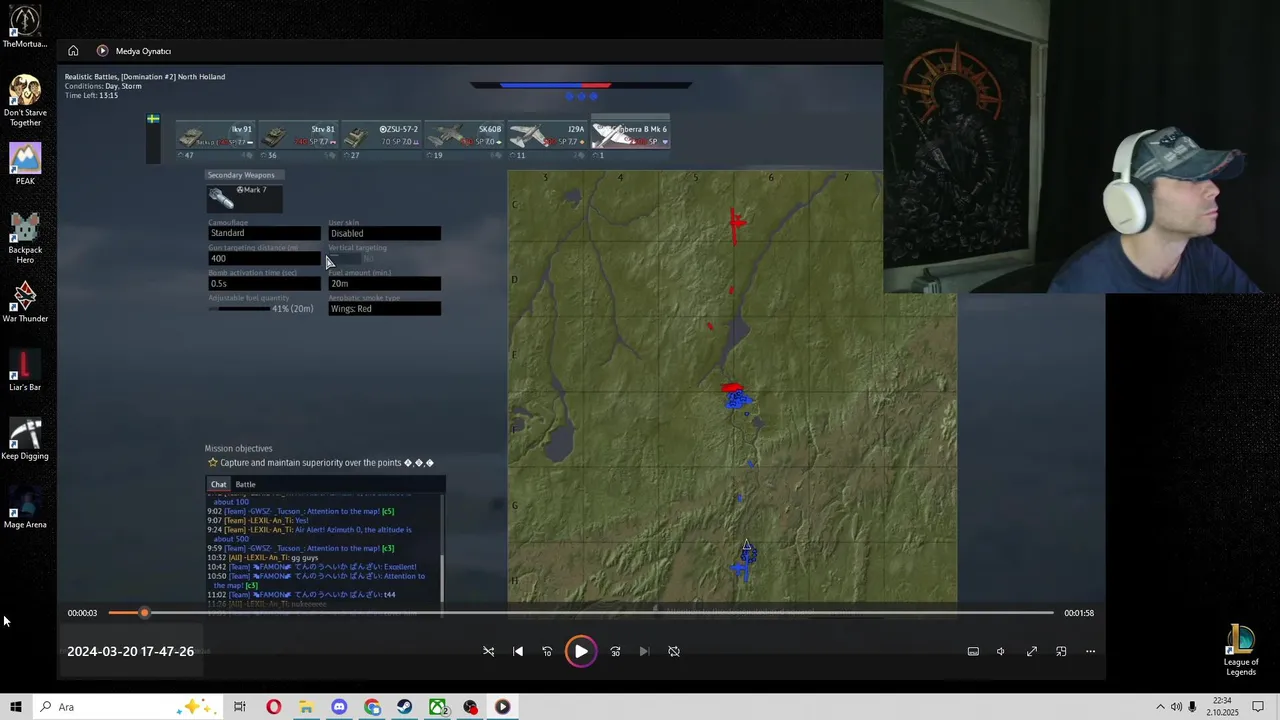The height and width of the screenshot is (720, 1280).
Task: Open subtitles and captions menu
Action: (x=973, y=651)
